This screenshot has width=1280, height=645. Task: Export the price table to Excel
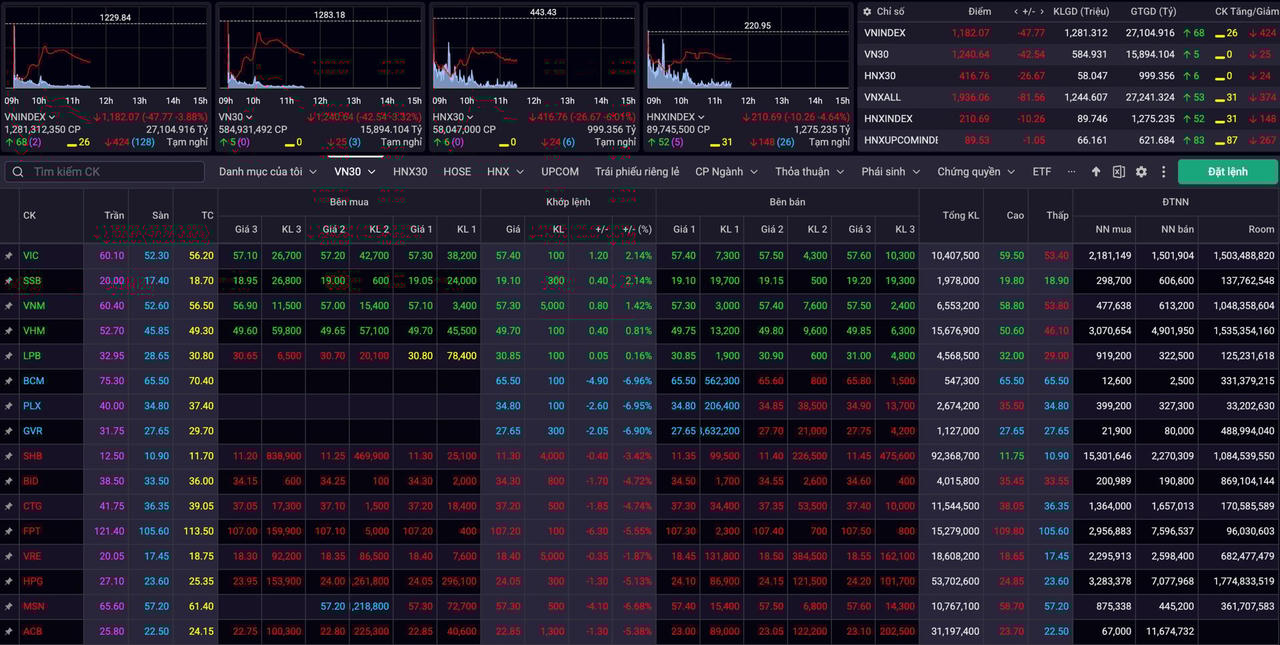(1118, 172)
